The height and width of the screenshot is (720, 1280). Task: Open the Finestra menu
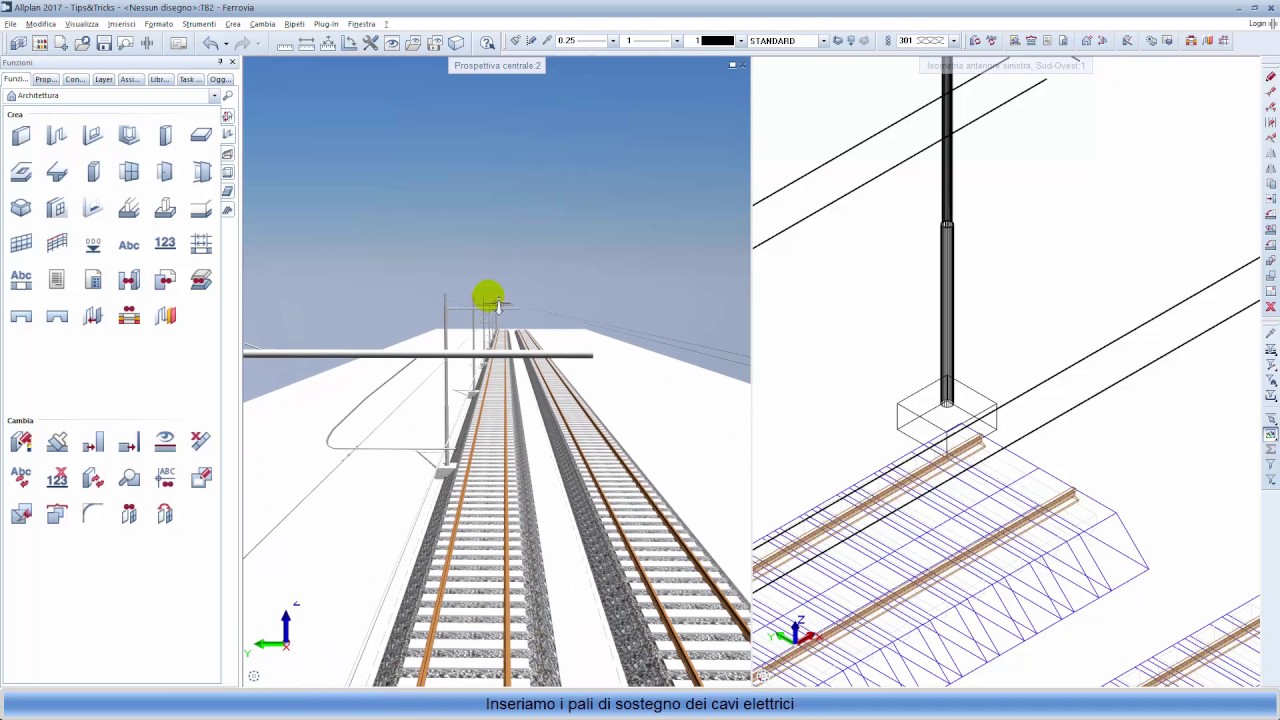click(361, 24)
